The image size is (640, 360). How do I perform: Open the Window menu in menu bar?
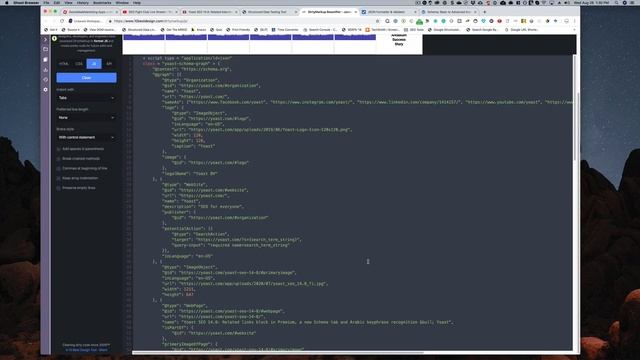pyautogui.click(x=122, y=2)
